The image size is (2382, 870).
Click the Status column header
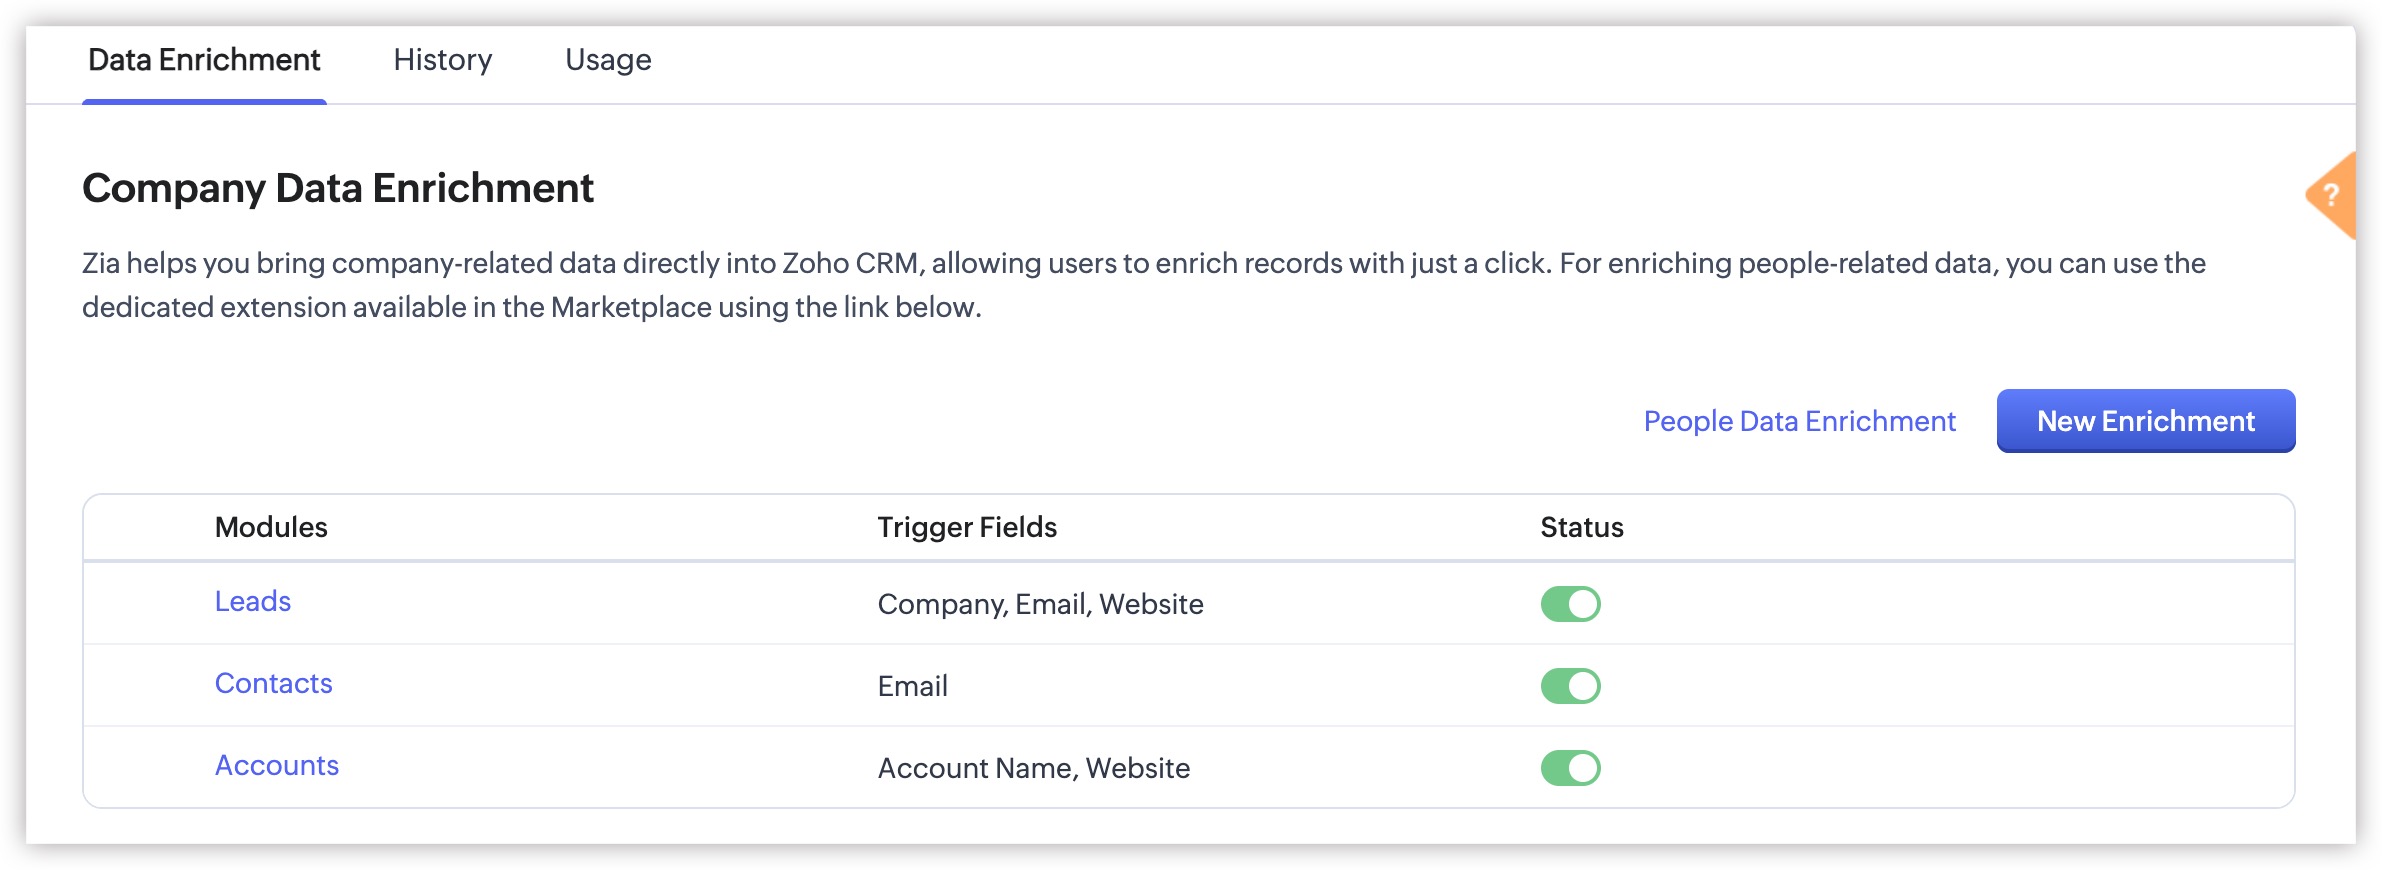[1581, 527]
